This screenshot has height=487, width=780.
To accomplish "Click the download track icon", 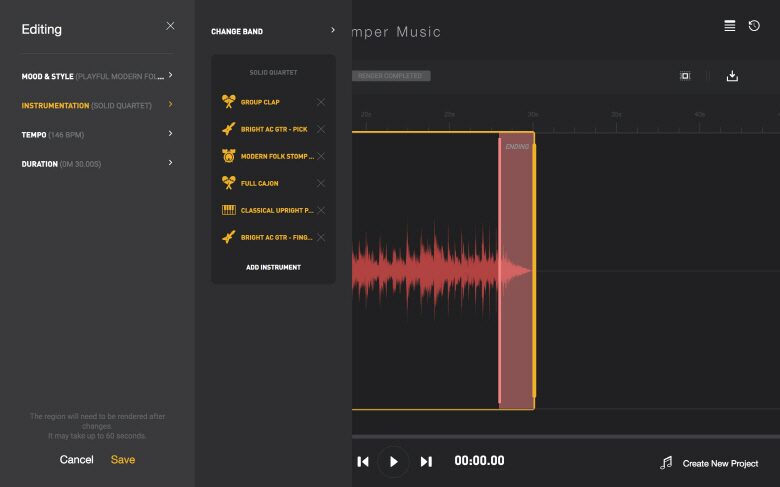I will [x=732, y=76].
